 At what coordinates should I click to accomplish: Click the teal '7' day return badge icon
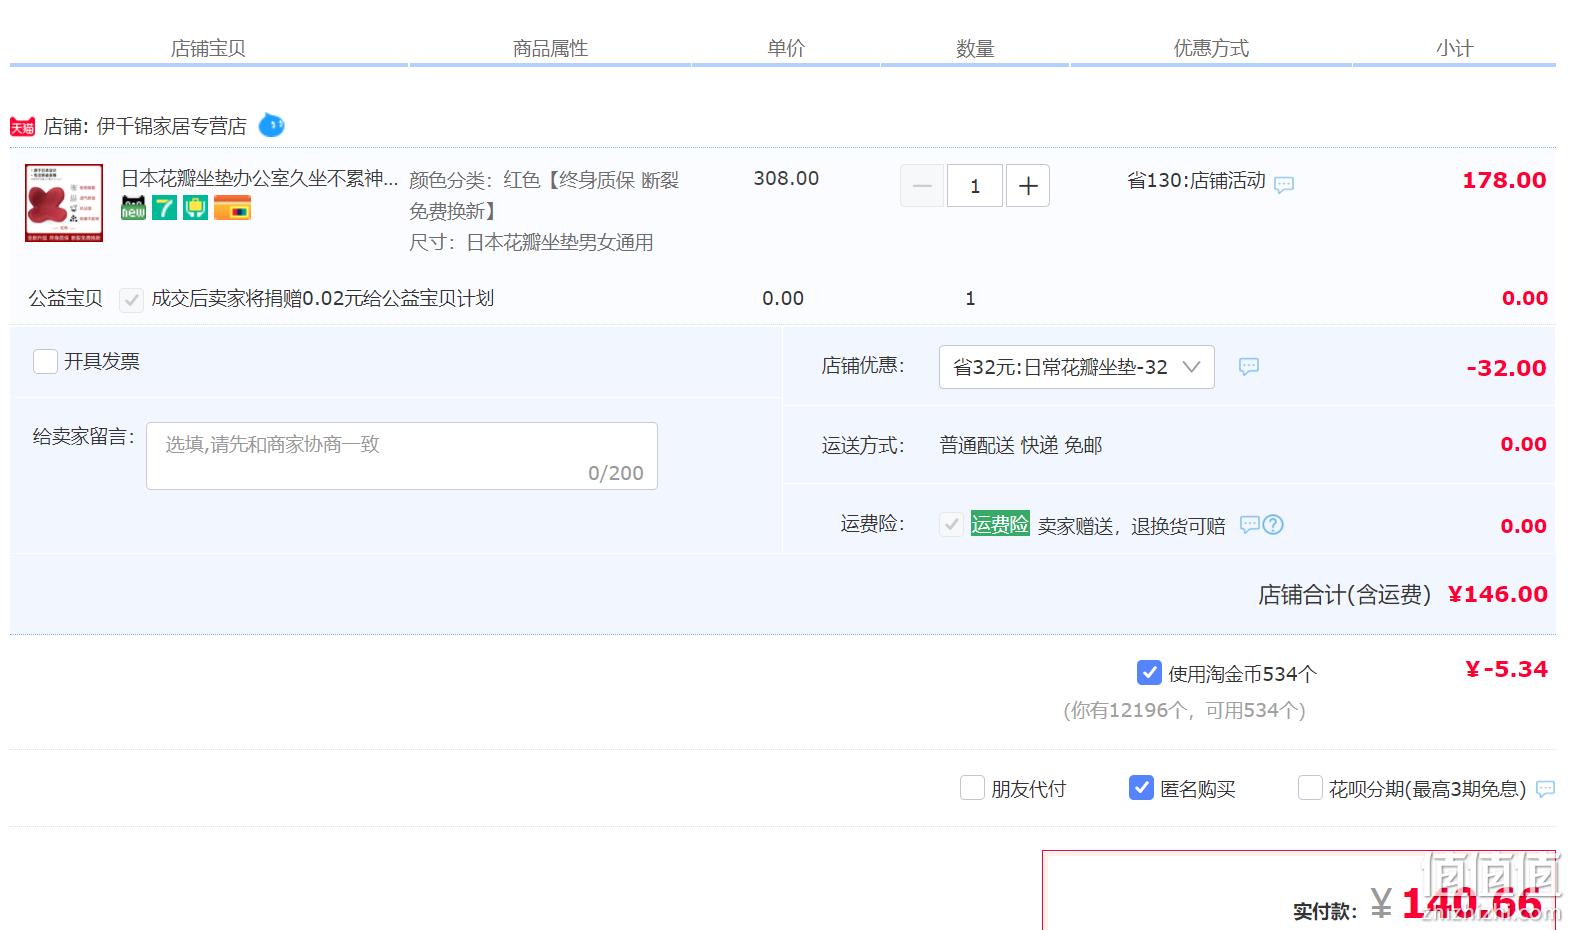(x=164, y=208)
